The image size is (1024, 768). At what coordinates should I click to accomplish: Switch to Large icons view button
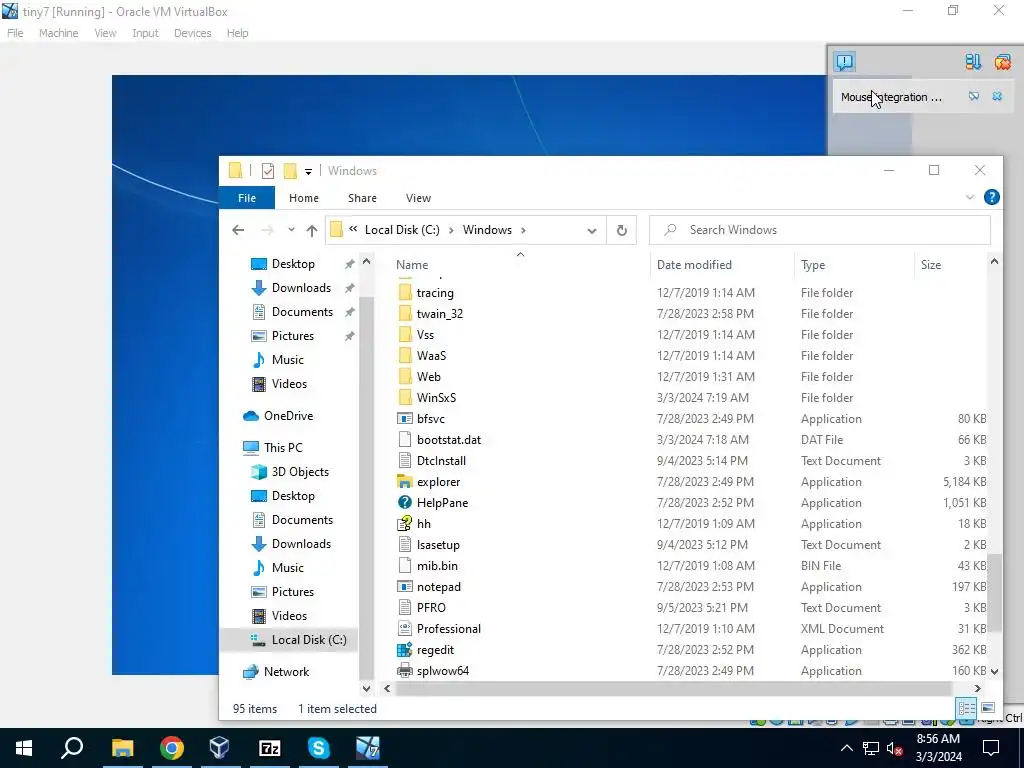coord(987,708)
